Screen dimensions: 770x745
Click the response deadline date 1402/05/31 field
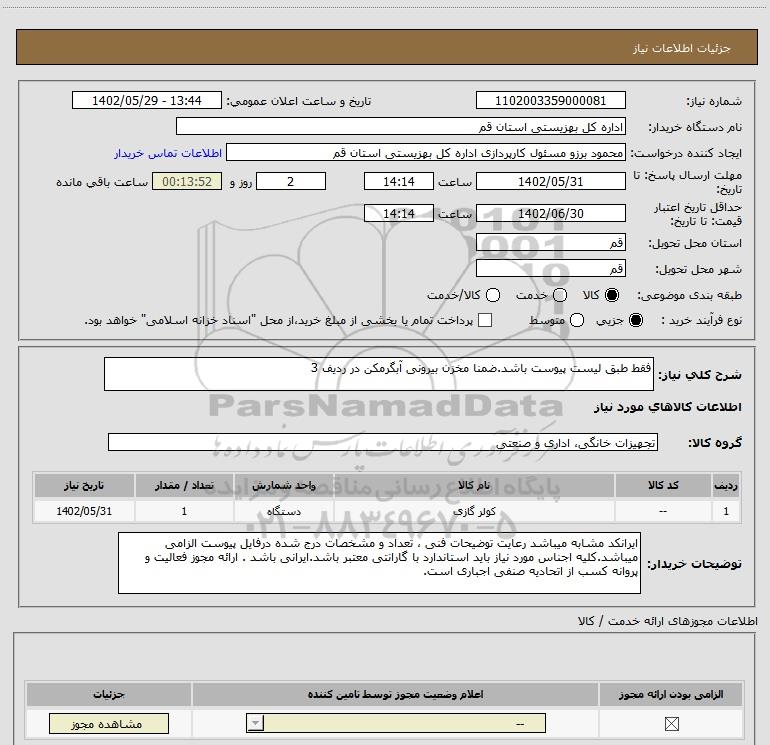(550, 181)
